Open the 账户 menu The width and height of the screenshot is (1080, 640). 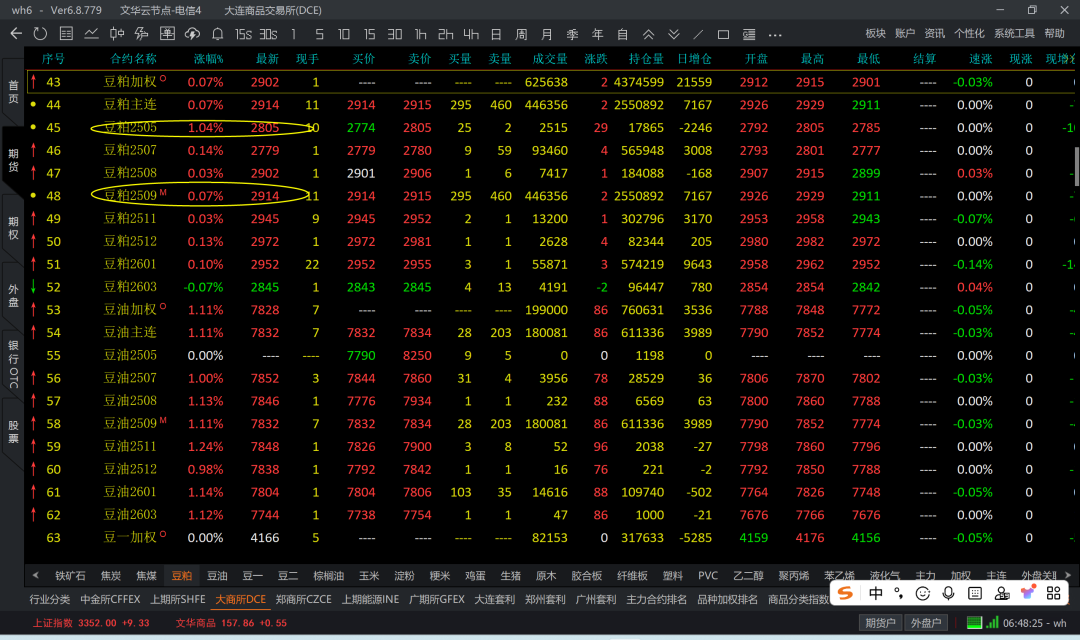pyautogui.click(x=904, y=33)
